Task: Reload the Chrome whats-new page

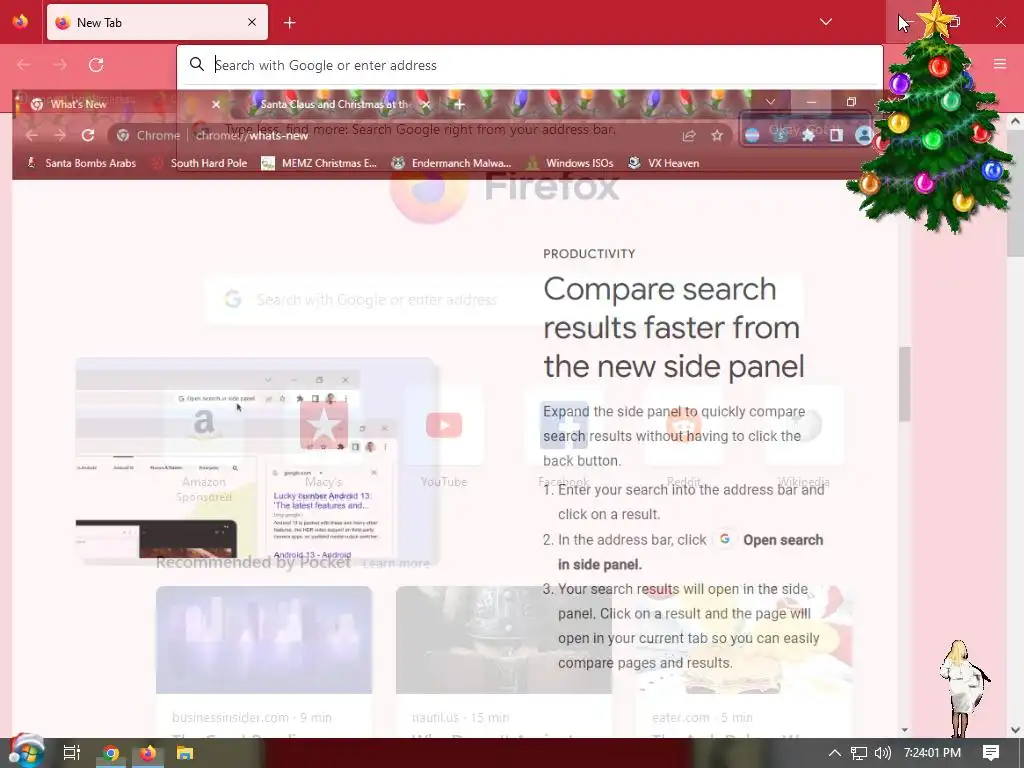Action: [x=88, y=135]
